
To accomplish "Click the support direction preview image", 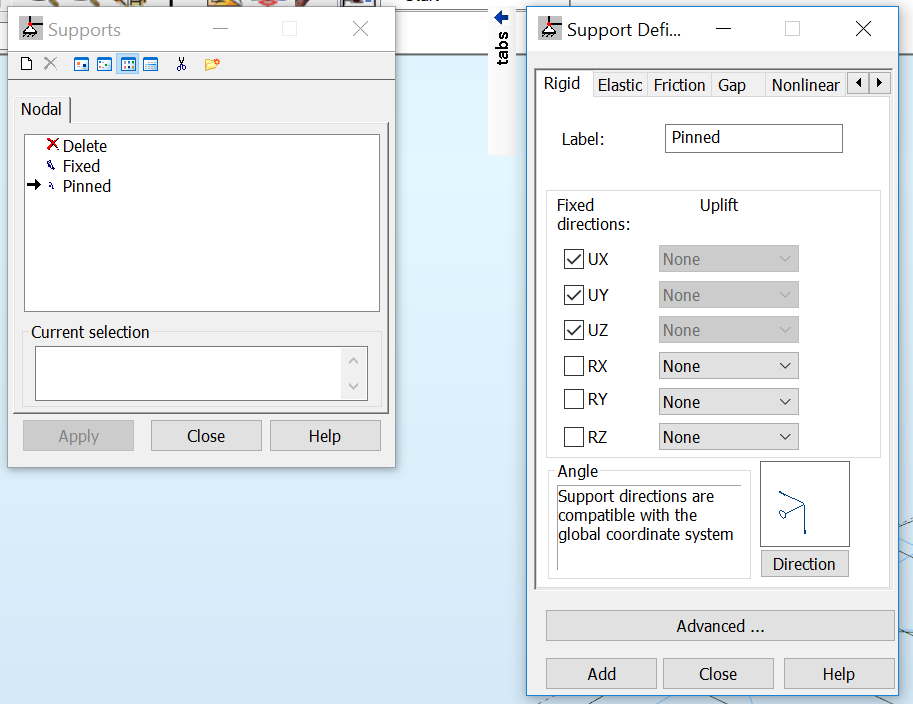I will click(805, 504).
